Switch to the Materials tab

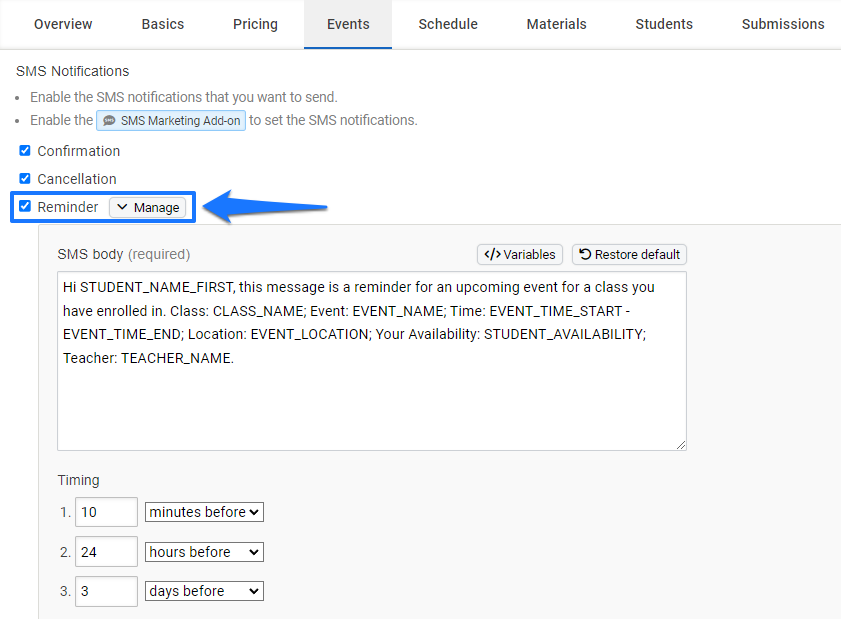point(556,24)
